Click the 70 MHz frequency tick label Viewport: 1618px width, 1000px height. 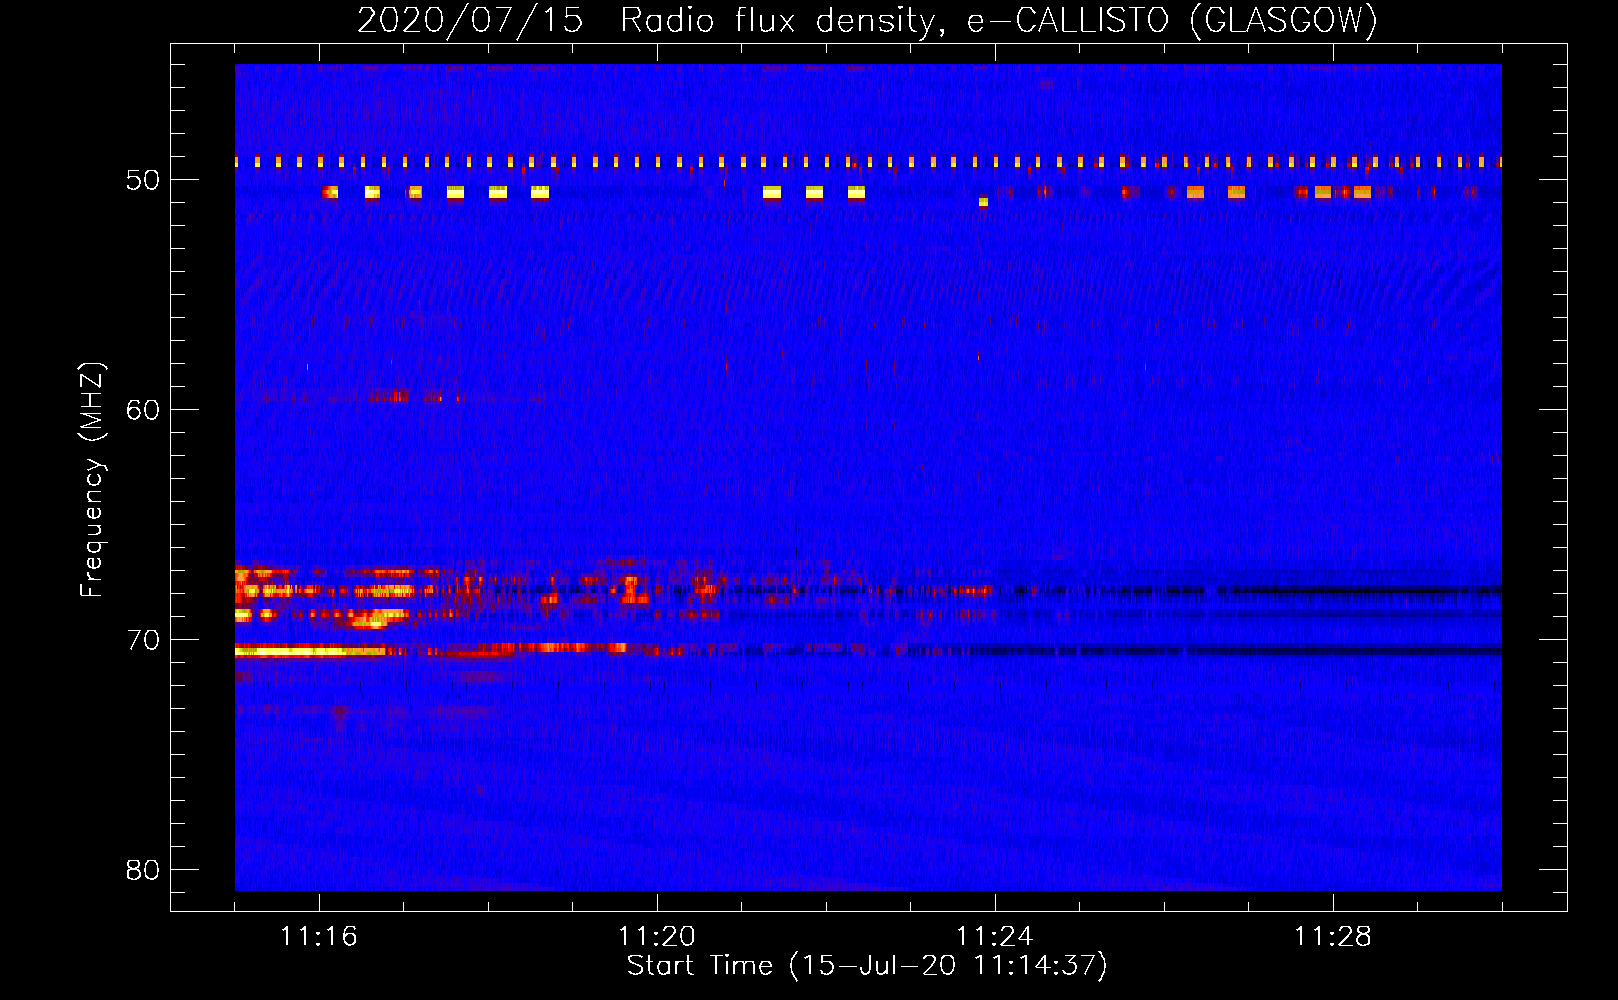pyautogui.click(x=143, y=640)
